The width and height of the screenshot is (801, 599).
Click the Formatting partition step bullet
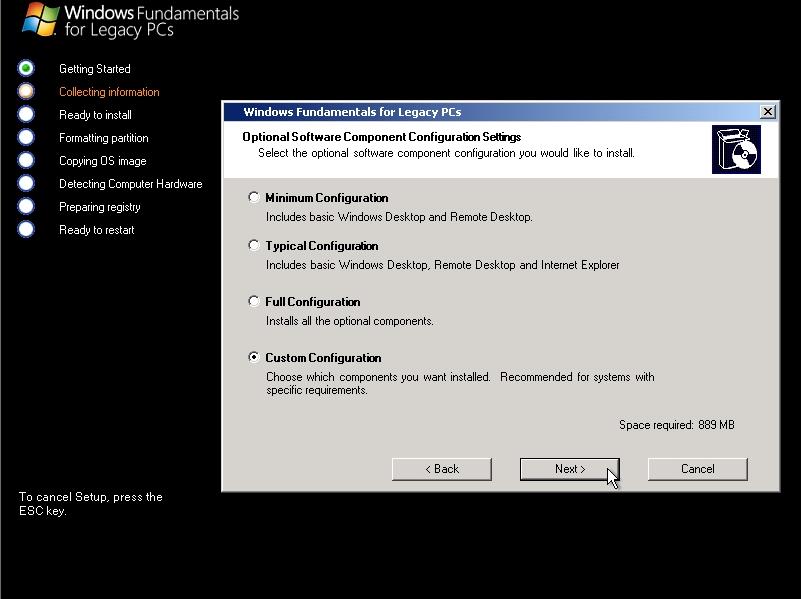pyautogui.click(x=26, y=137)
